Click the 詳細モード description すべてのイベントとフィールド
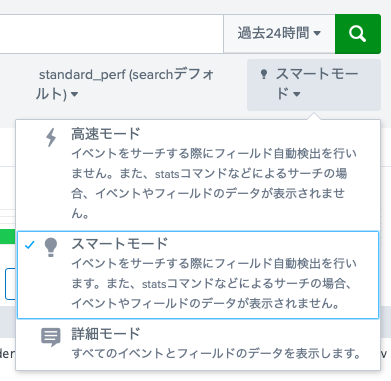Screen dimensions: 391x381 point(216,353)
